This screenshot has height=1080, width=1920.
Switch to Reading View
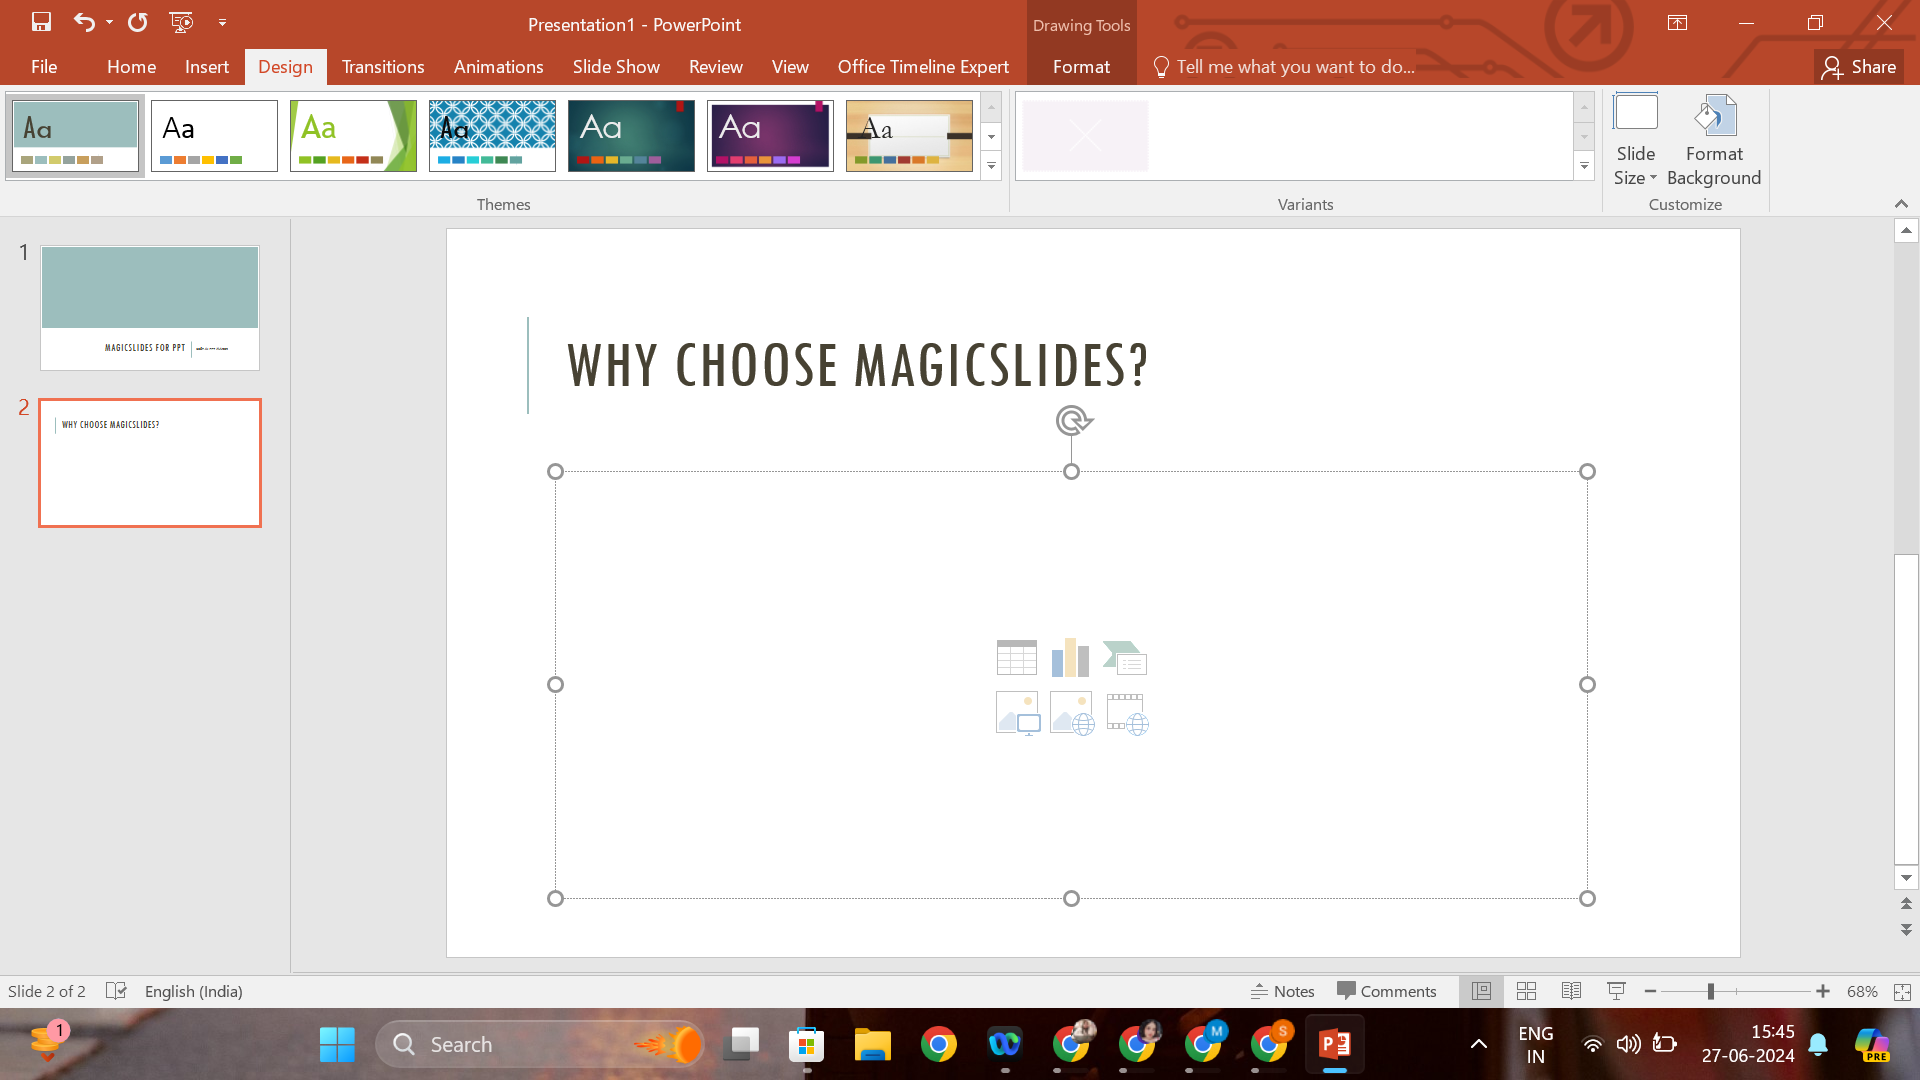coord(1571,991)
